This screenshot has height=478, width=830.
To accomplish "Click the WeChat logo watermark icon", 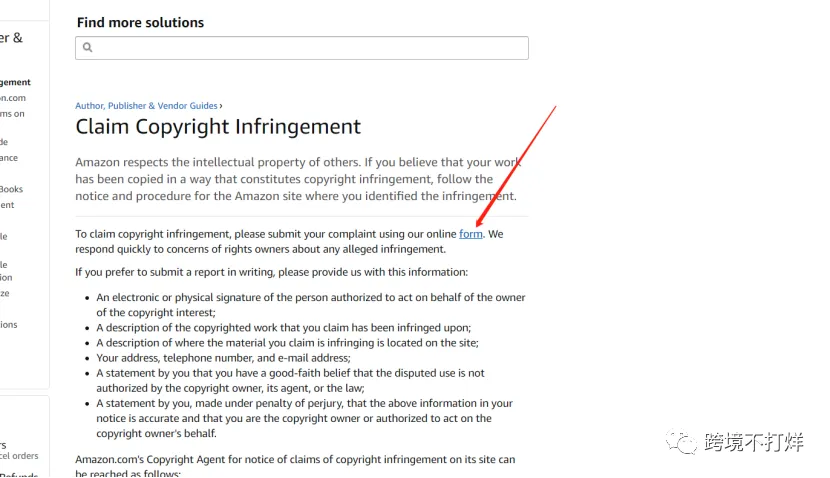I will point(681,442).
